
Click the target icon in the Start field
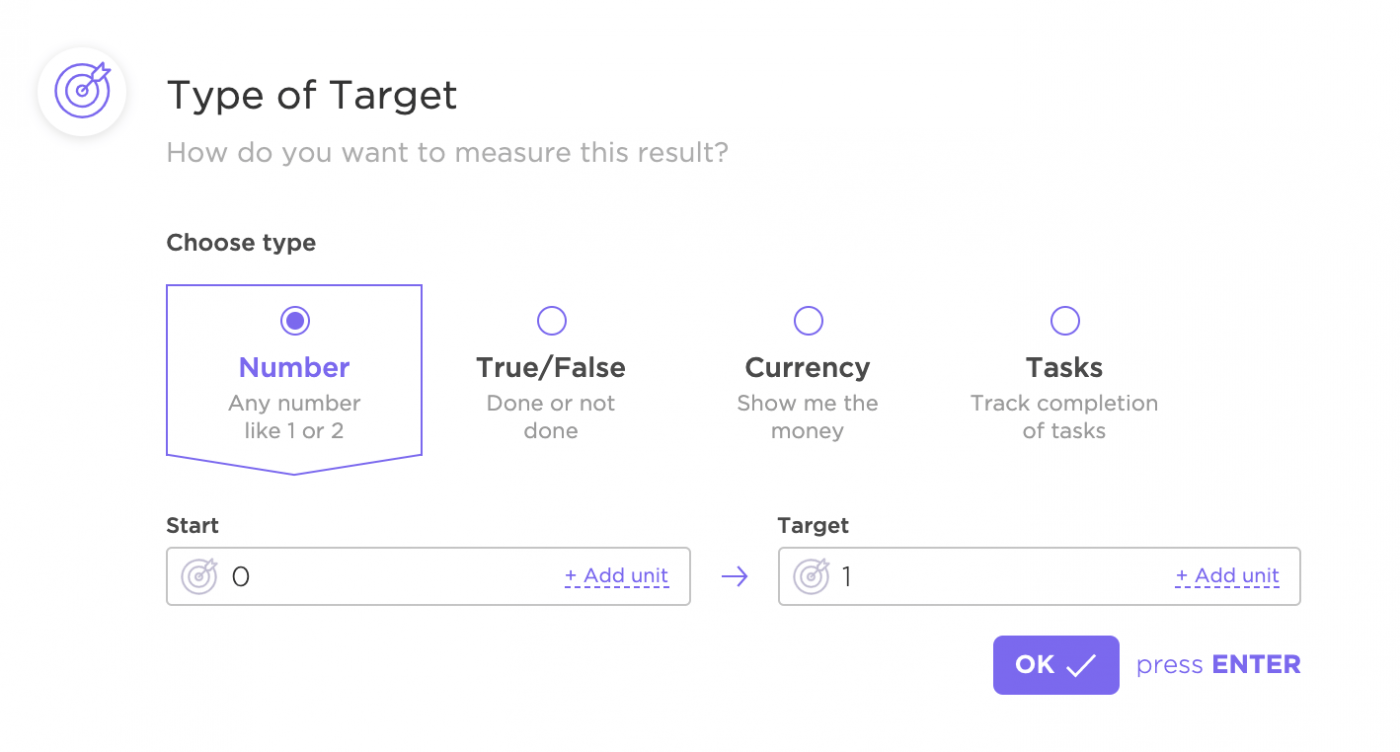pos(199,576)
